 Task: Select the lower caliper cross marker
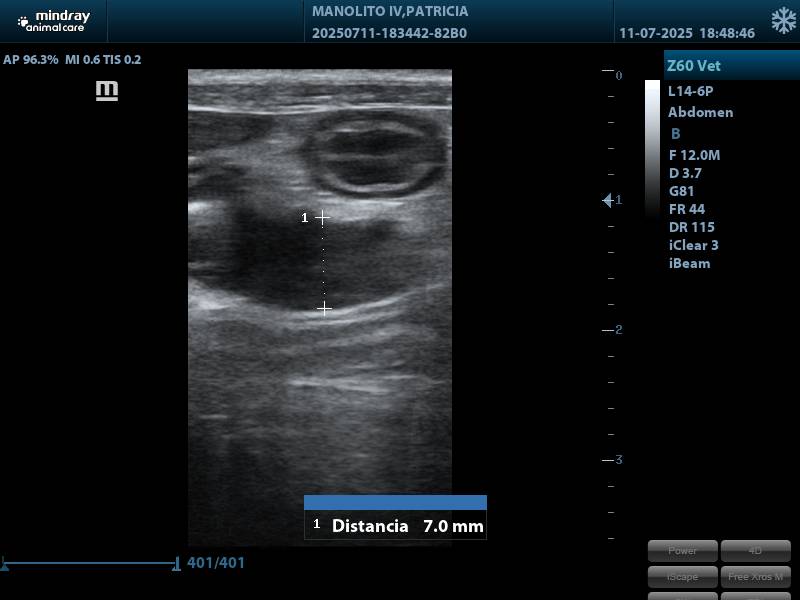[324, 308]
